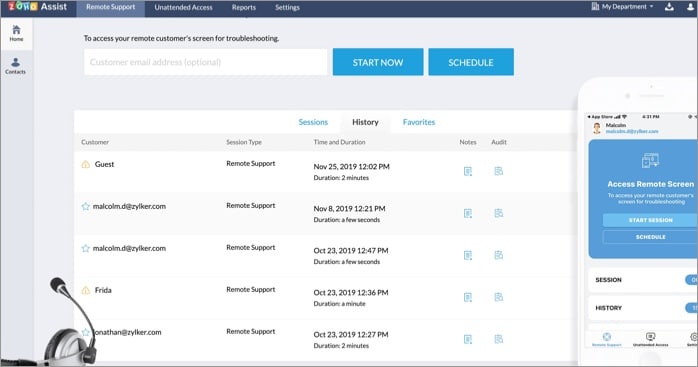This screenshot has width=698, height=367.
Task: Click the warning icon beside Guest
Action: point(85,164)
